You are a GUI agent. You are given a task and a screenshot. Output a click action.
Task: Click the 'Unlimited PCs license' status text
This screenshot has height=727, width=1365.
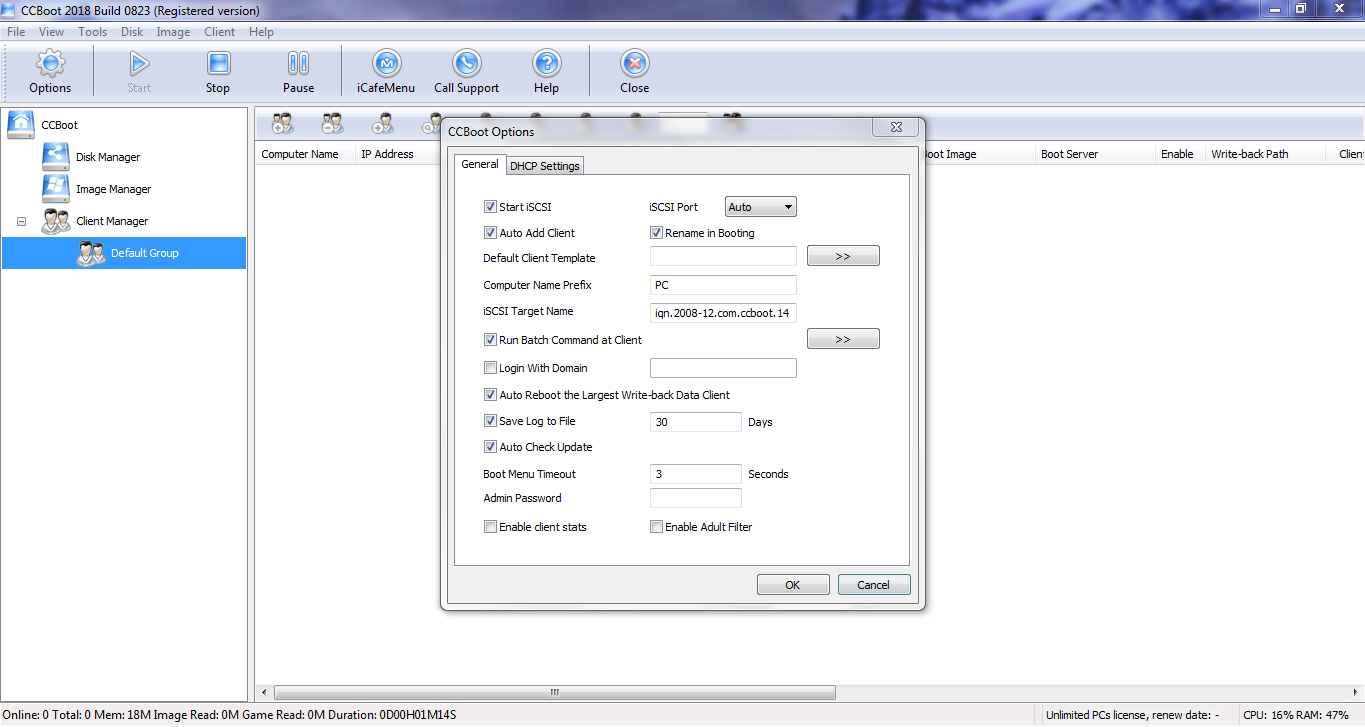pos(1133,715)
